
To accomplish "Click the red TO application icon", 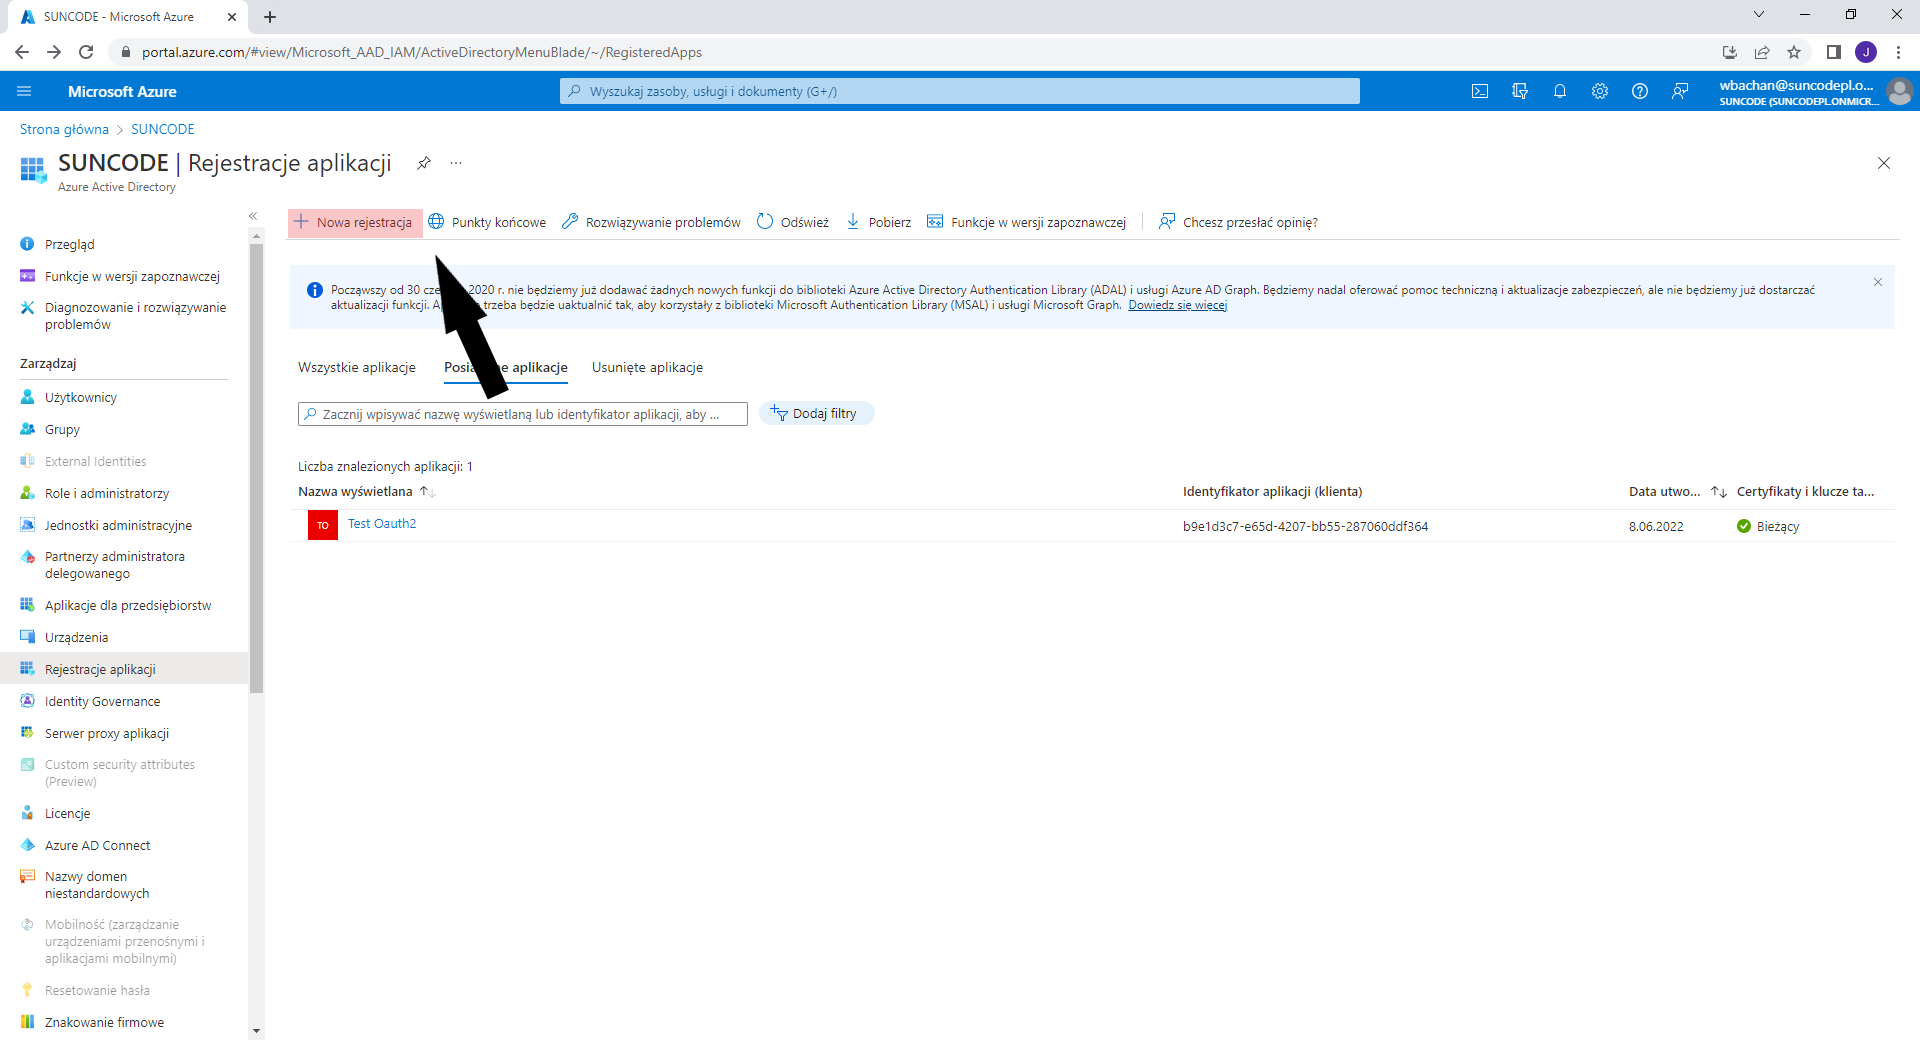I will tap(323, 525).
